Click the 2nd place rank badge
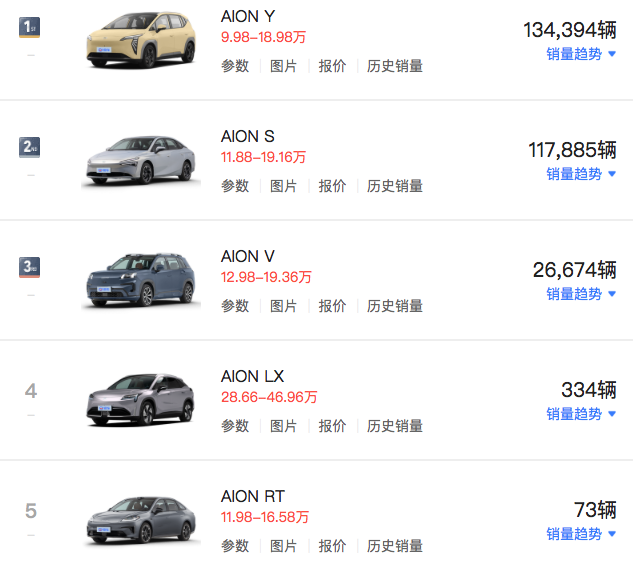Screen dimensions: 633x567 (29, 147)
